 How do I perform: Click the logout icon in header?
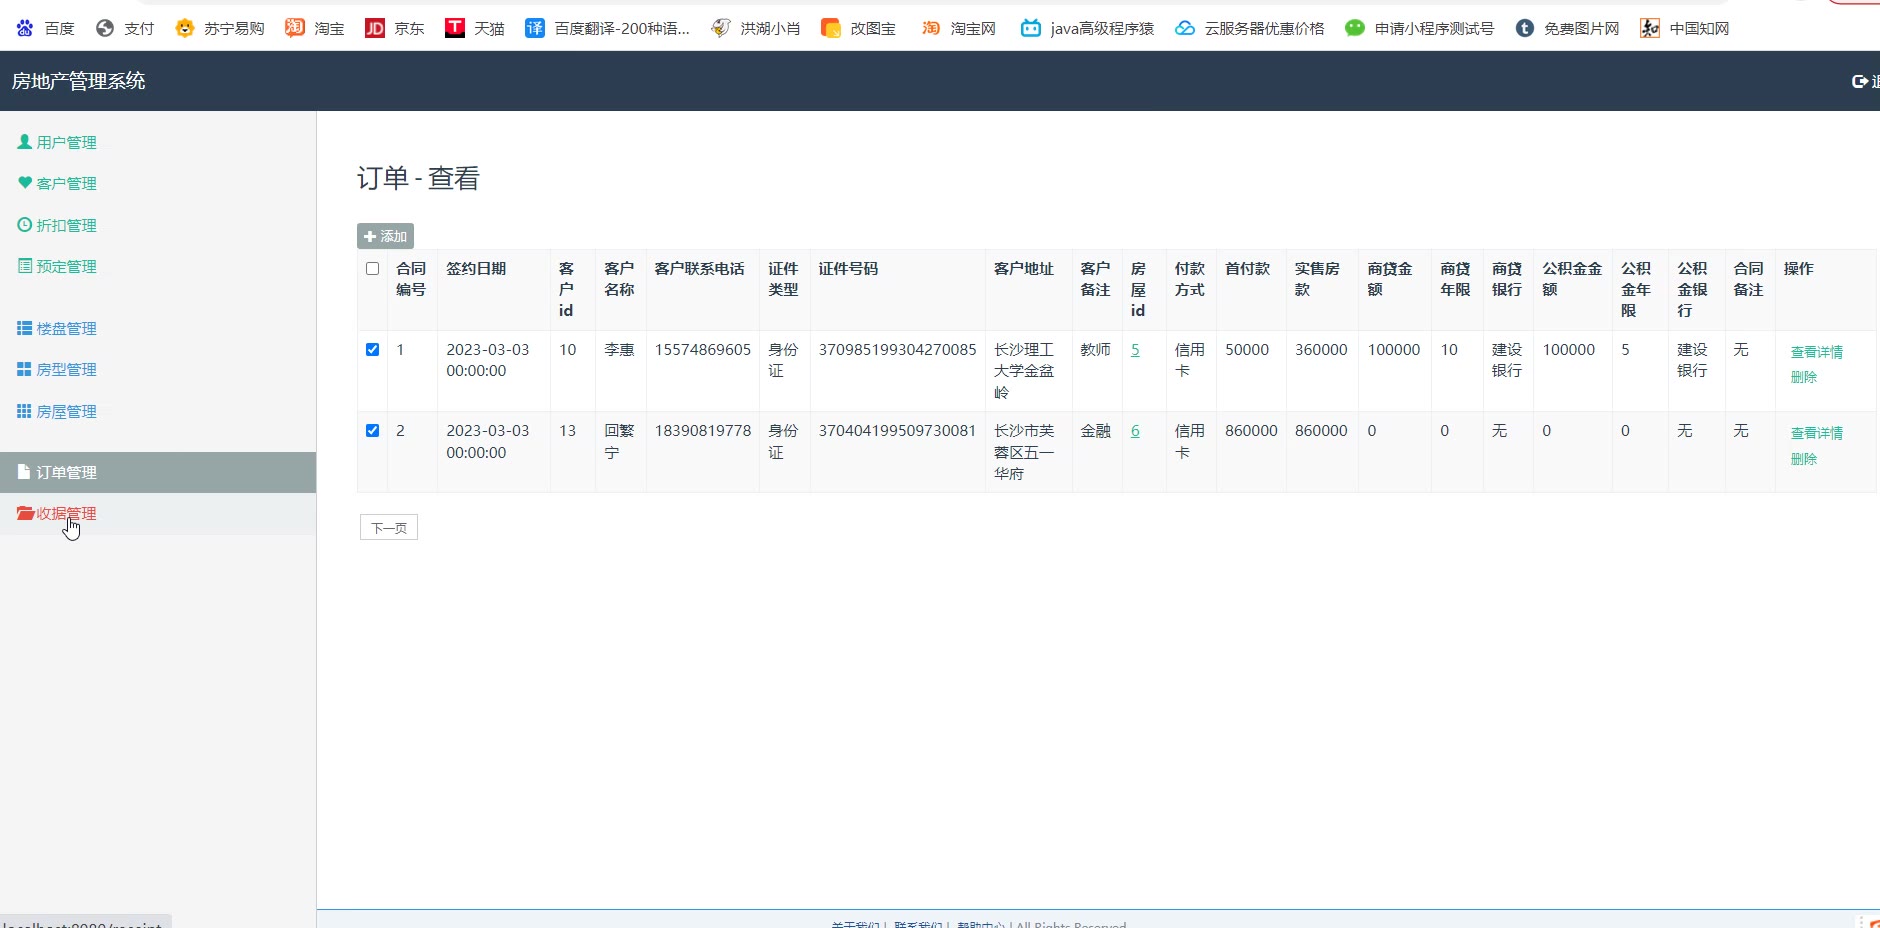(1860, 81)
